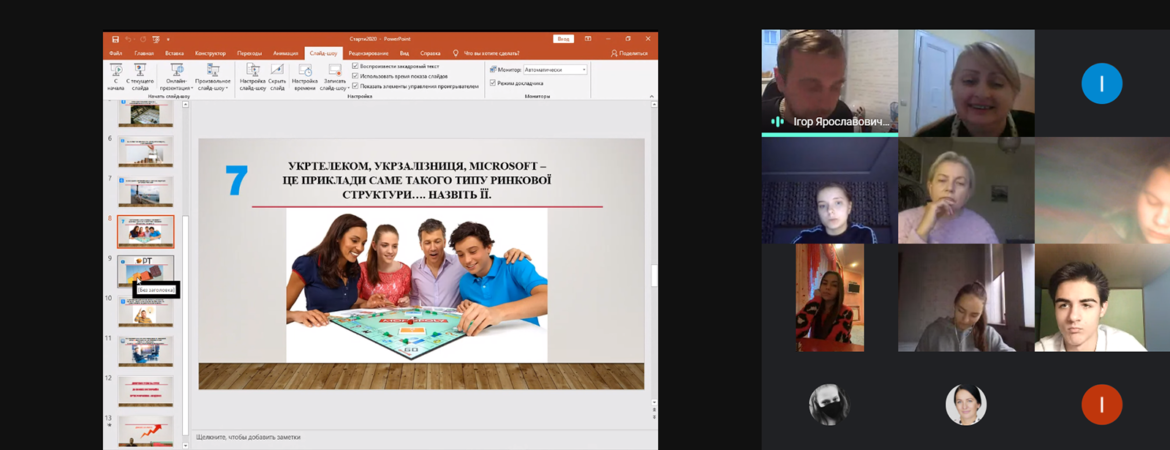Collapse the ribbon with the chevron

pos(652,96)
